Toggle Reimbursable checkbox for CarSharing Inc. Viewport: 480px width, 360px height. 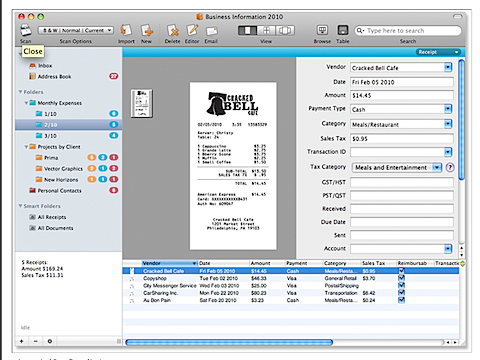point(401,293)
